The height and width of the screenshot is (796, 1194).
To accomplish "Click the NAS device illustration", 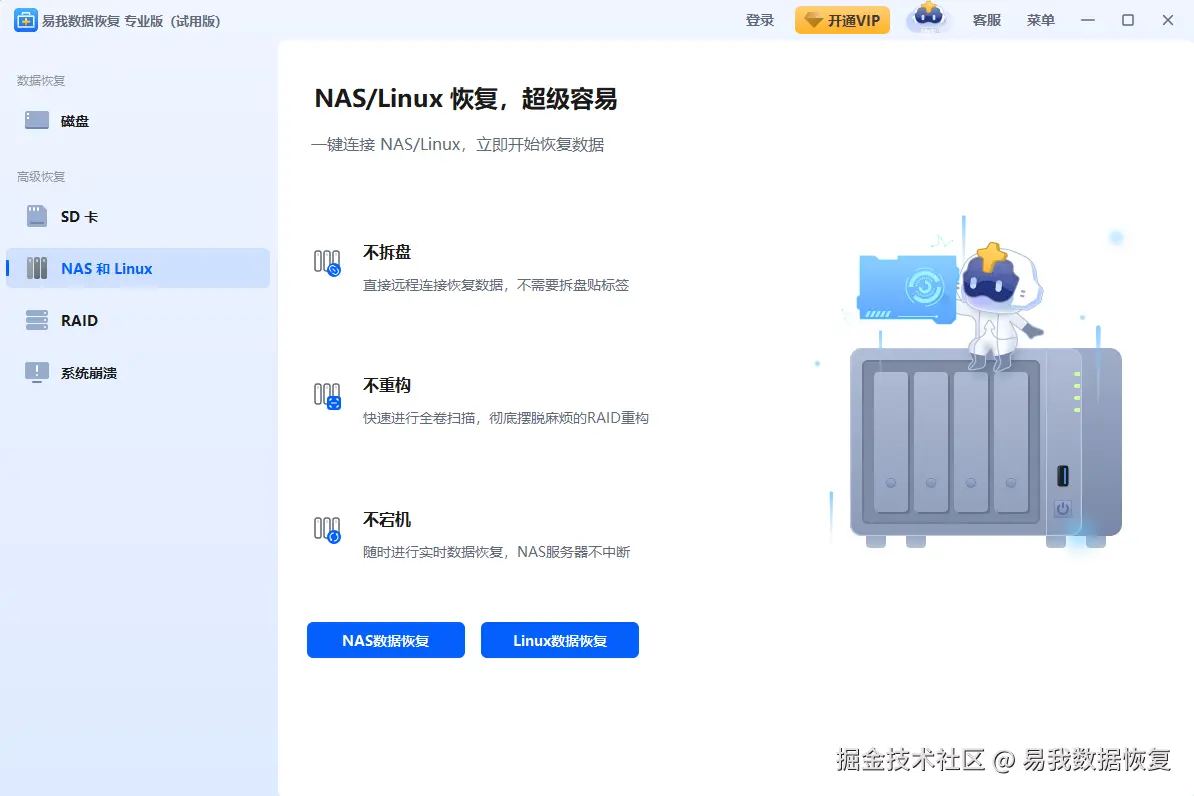I will (x=985, y=446).
